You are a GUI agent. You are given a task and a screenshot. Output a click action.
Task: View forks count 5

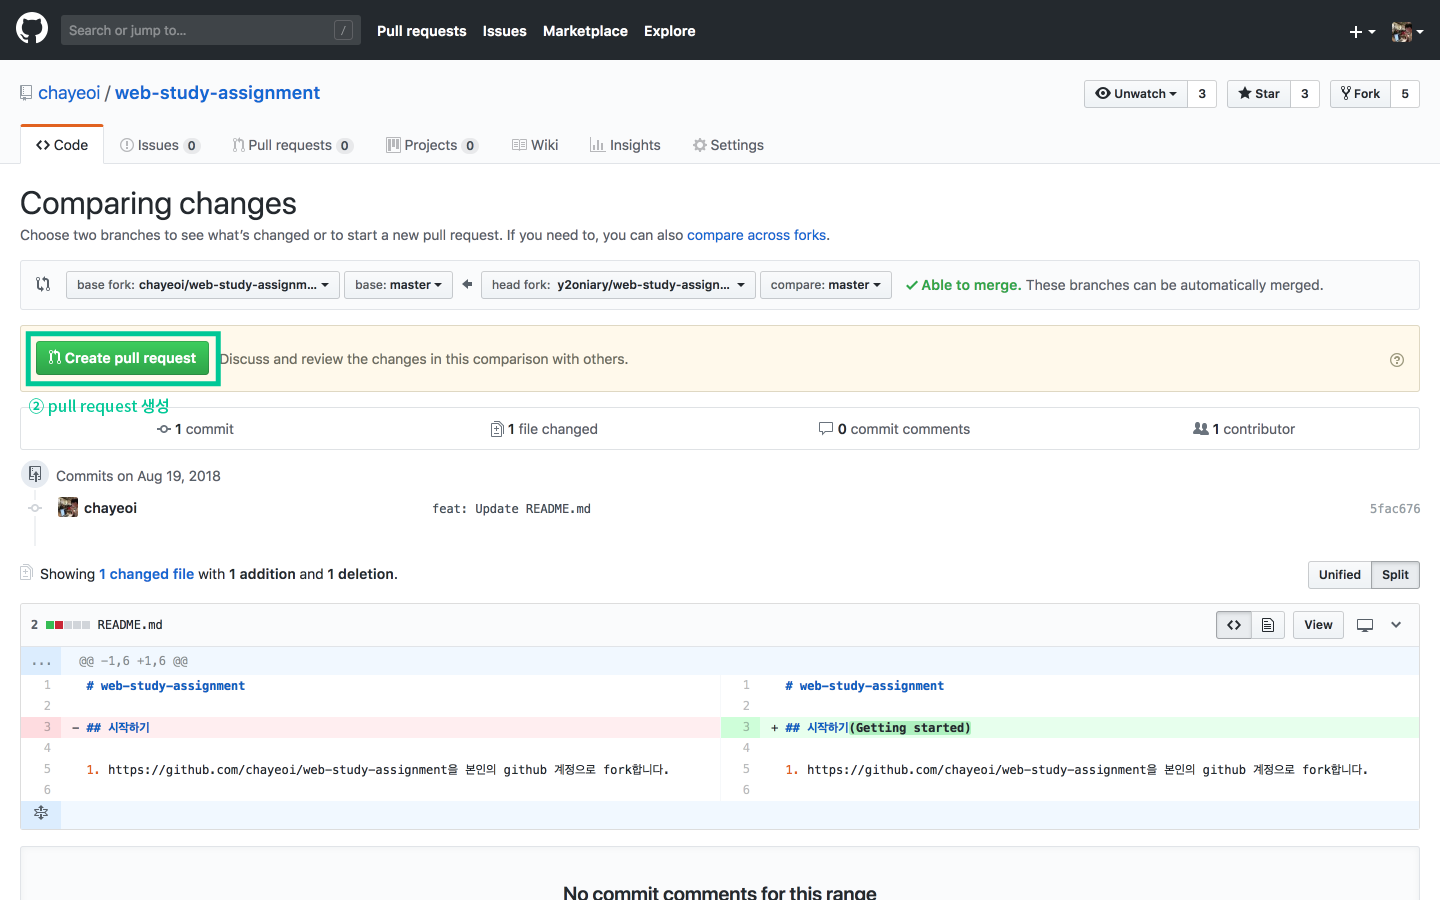[x=1405, y=94]
